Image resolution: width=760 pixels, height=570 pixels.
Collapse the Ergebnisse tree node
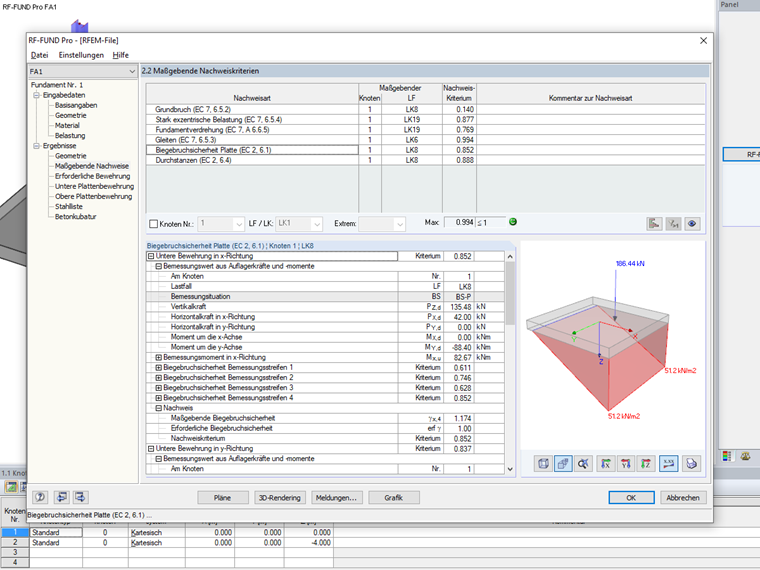[x=36, y=145]
